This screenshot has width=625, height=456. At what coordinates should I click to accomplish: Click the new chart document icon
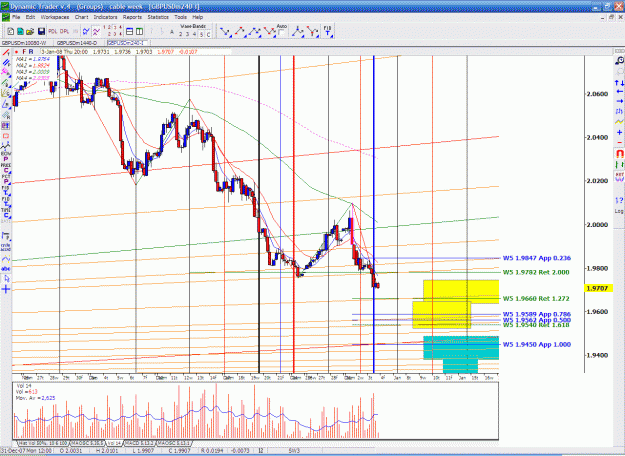tap(11, 31)
